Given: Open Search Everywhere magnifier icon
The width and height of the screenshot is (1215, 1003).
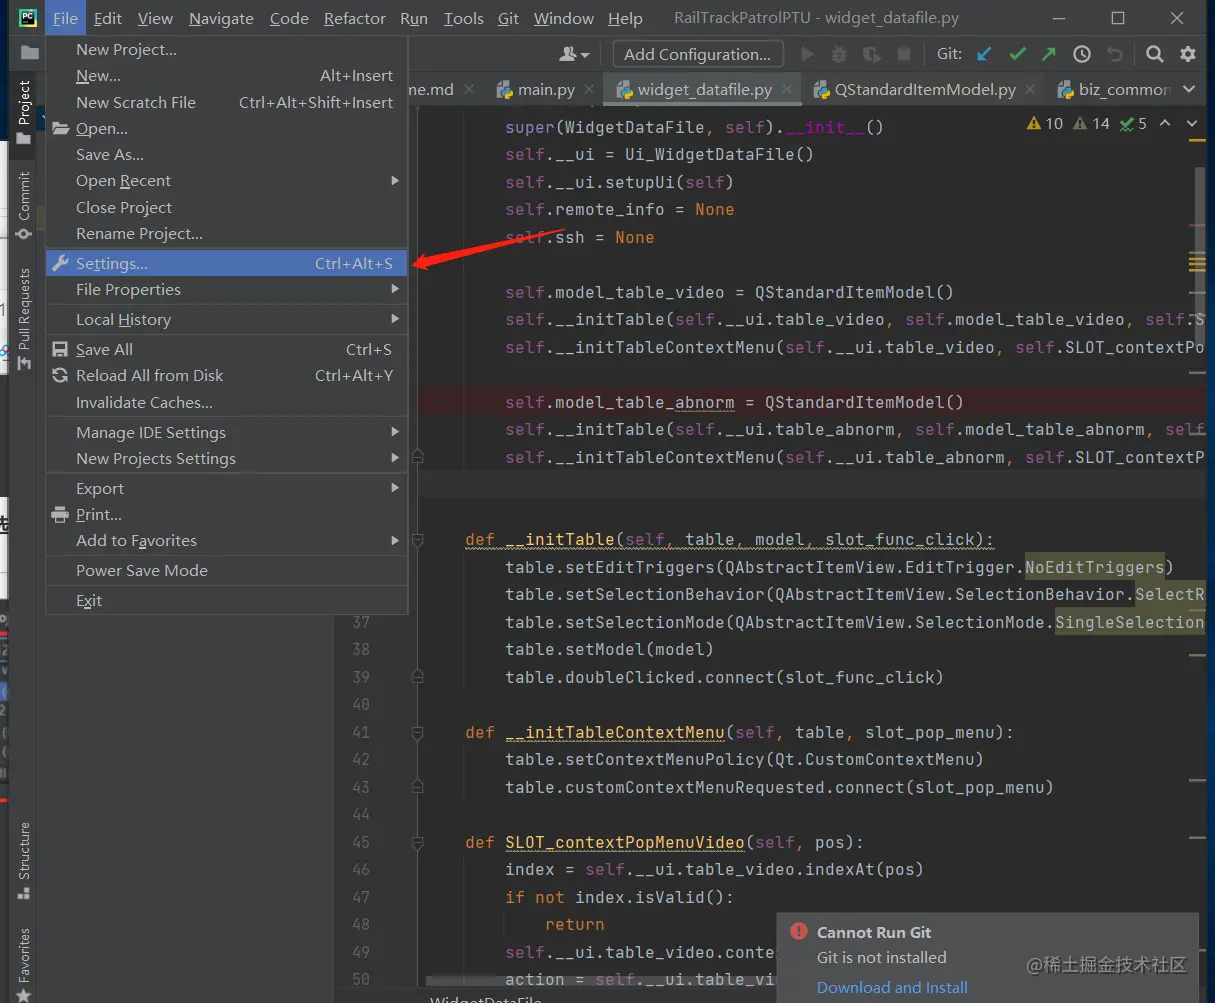Looking at the screenshot, I should point(1155,54).
